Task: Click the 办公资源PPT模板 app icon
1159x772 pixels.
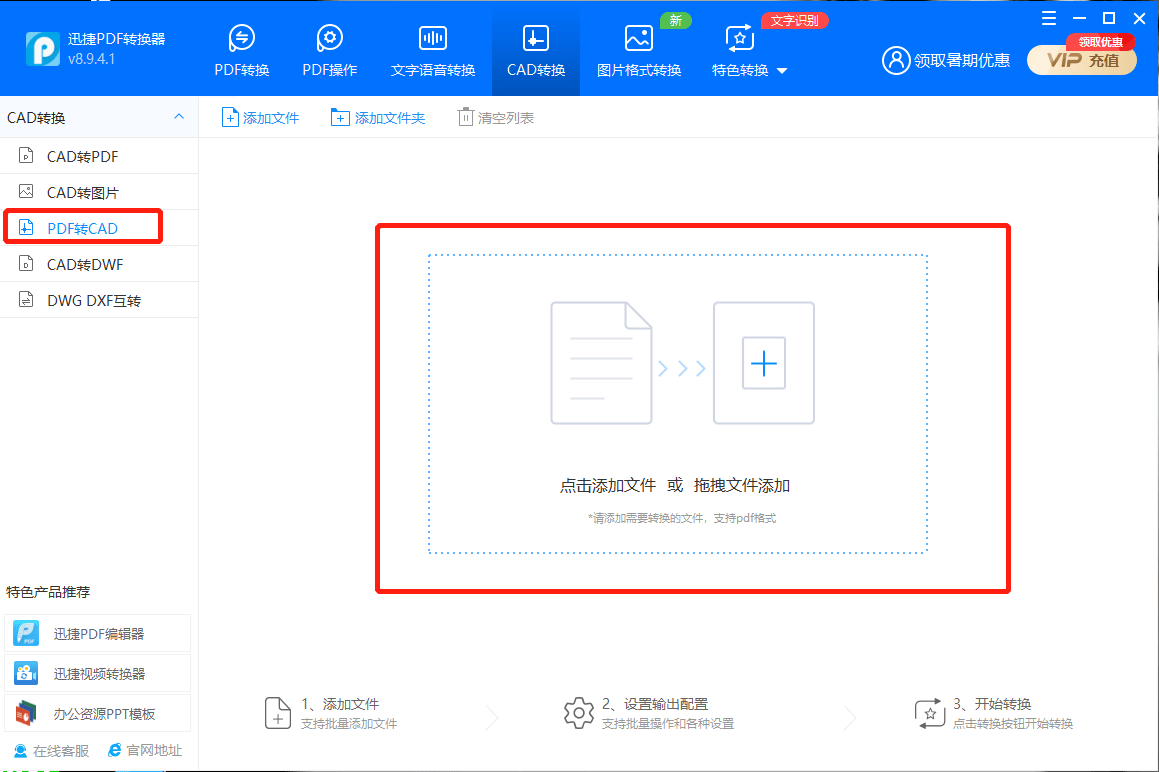Action: click(x=26, y=714)
